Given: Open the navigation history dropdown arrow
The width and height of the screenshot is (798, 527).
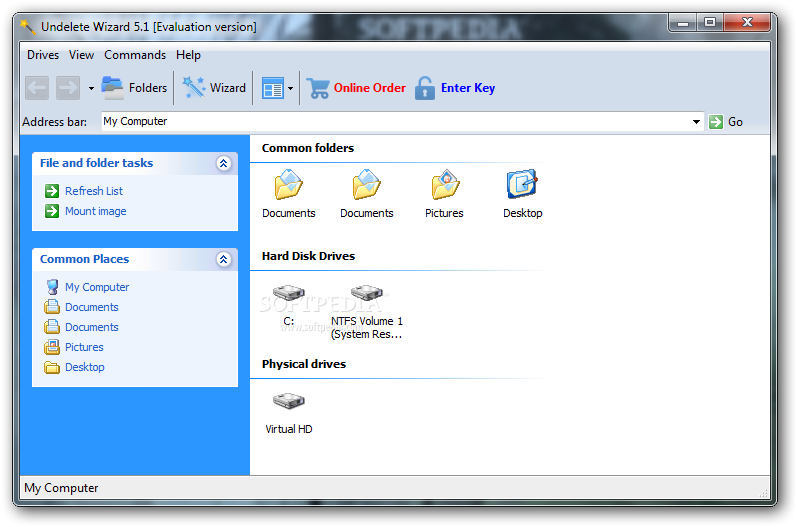Looking at the screenshot, I should [x=91, y=89].
